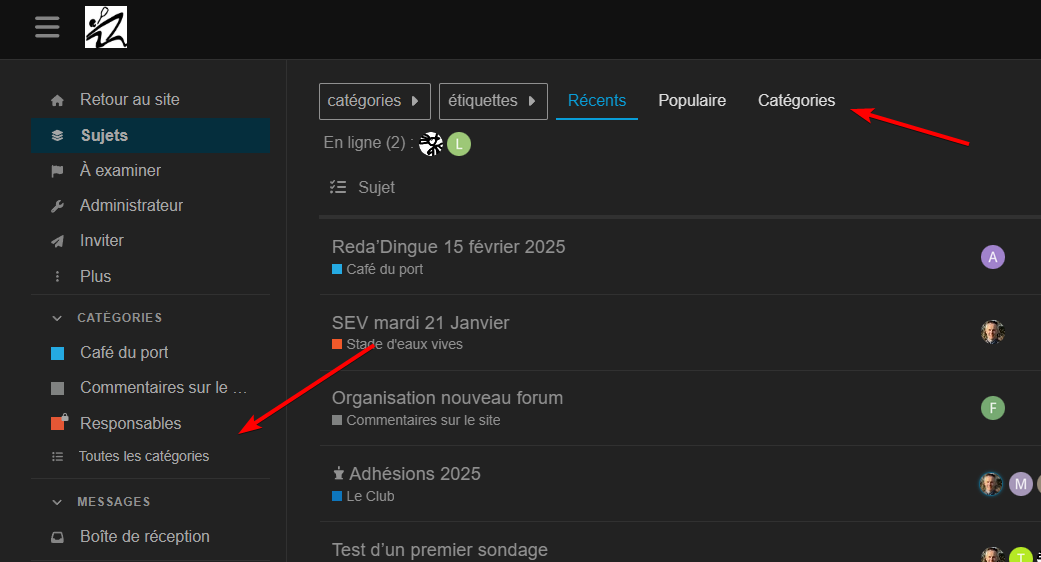Open topic Reda'Dingue 15 février 2025
Image resolution: width=1041 pixels, height=562 pixels.
click(x=449, y=247)
